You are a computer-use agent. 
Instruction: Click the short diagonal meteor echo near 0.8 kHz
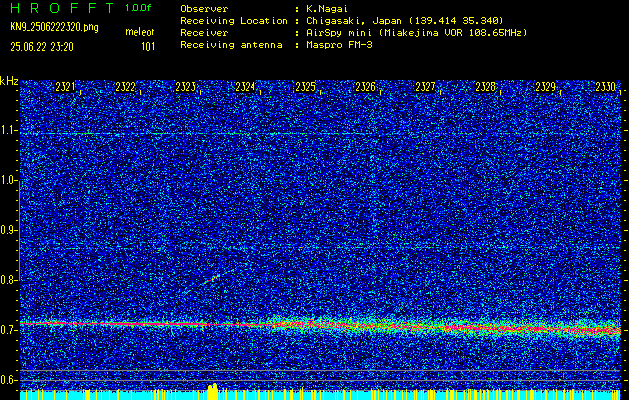click(x=212, y=279)
